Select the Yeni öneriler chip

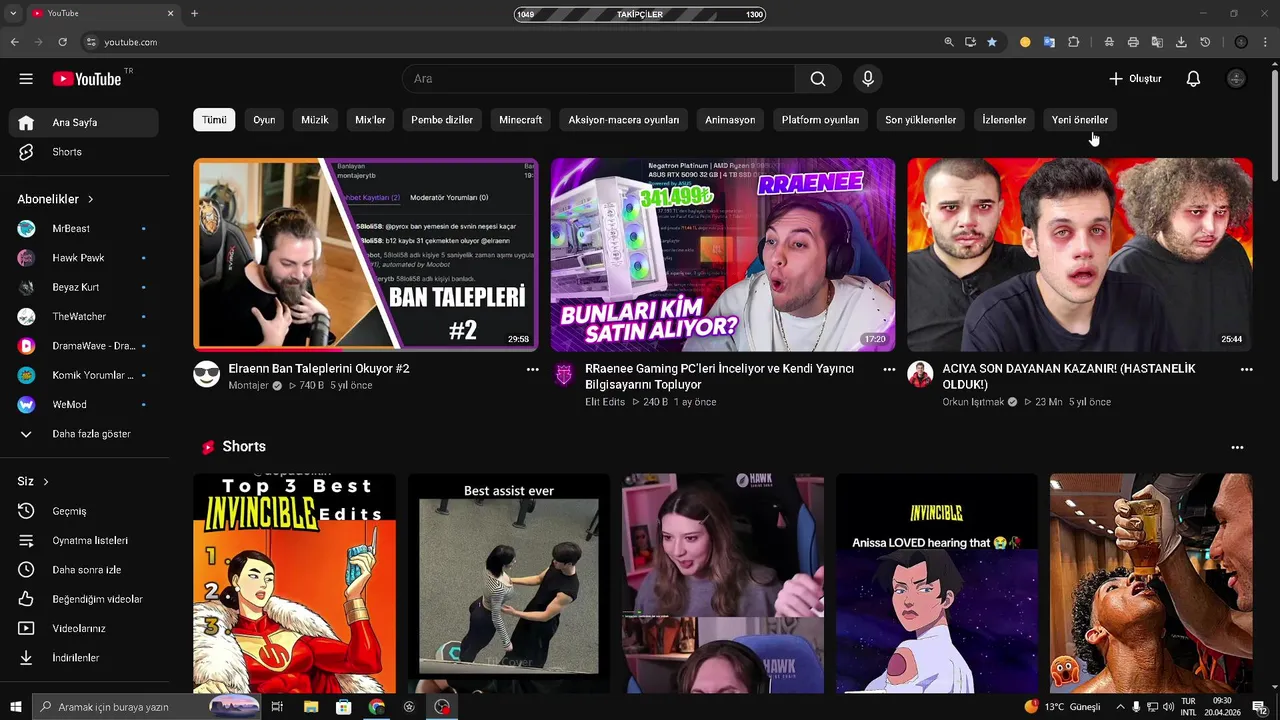click(x=1080, y=120)
